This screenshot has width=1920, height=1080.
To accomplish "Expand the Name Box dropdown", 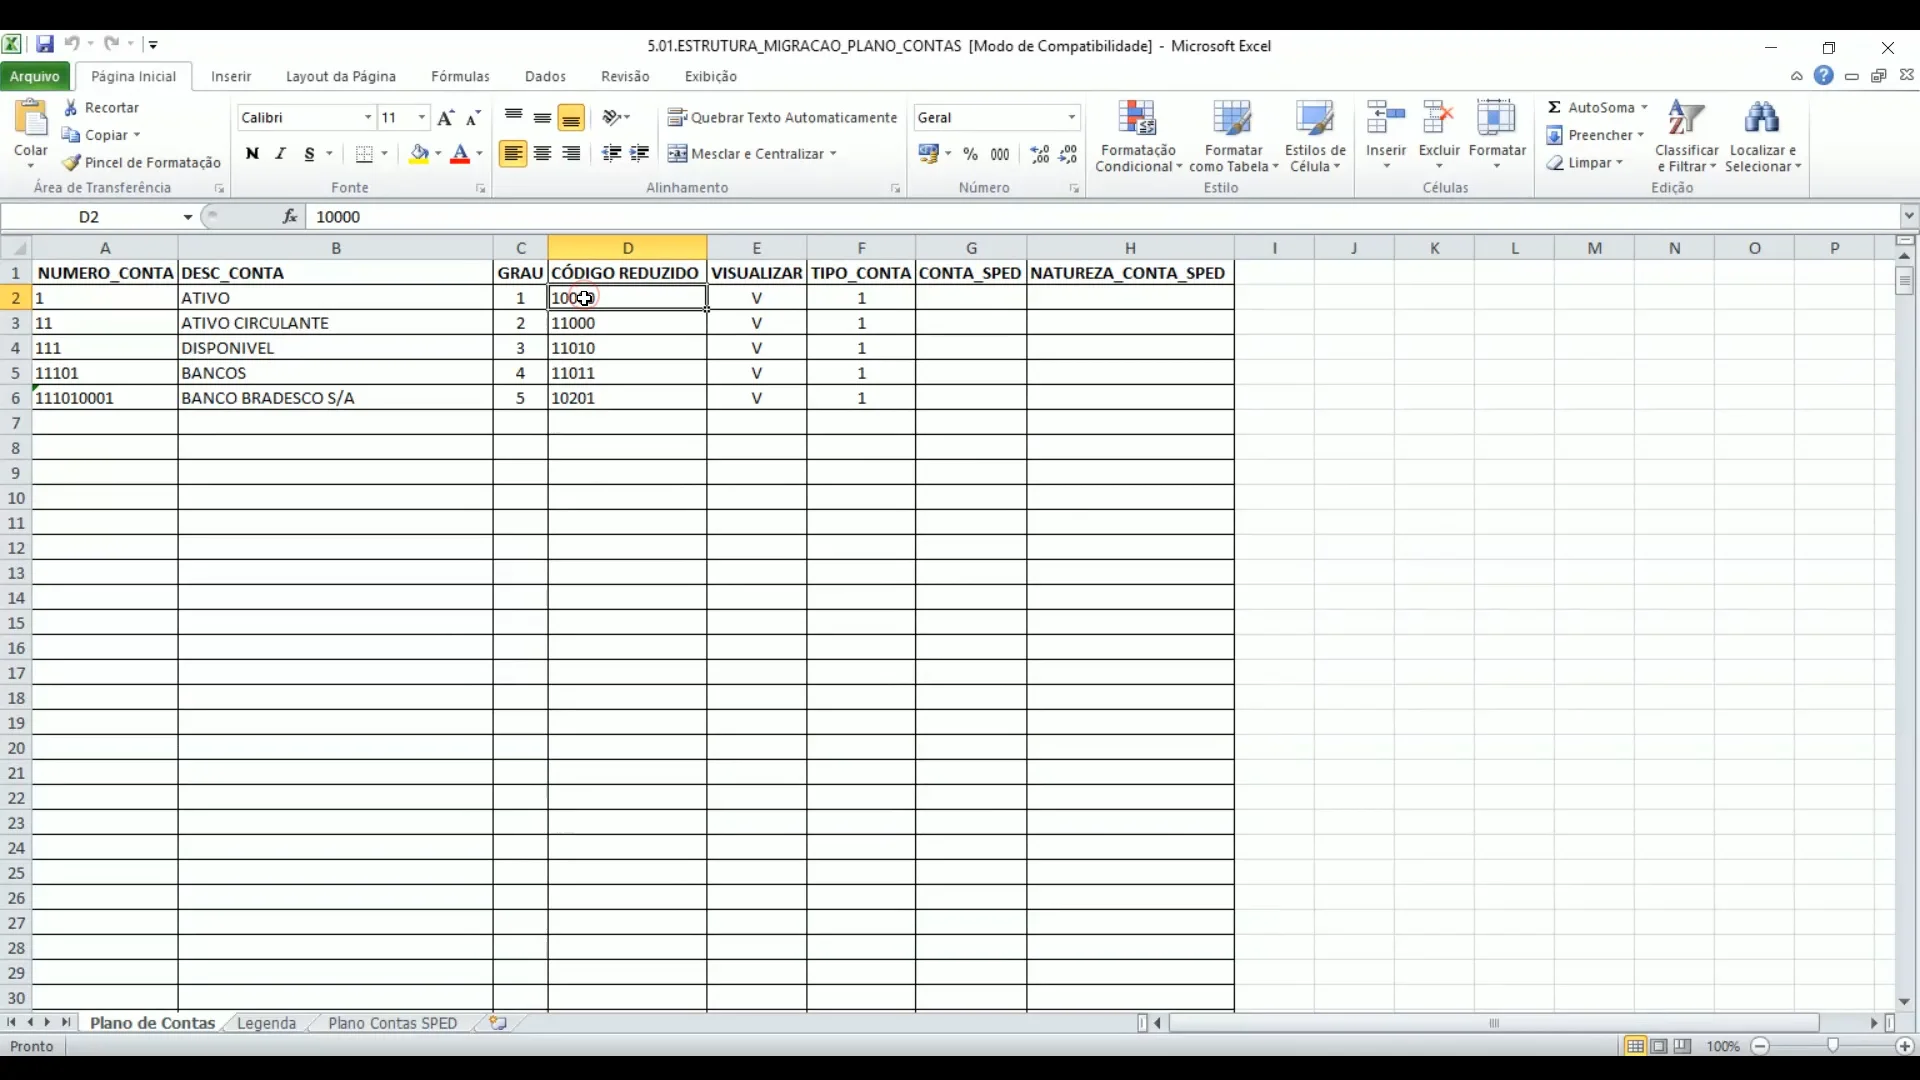I will coord(187,217).
